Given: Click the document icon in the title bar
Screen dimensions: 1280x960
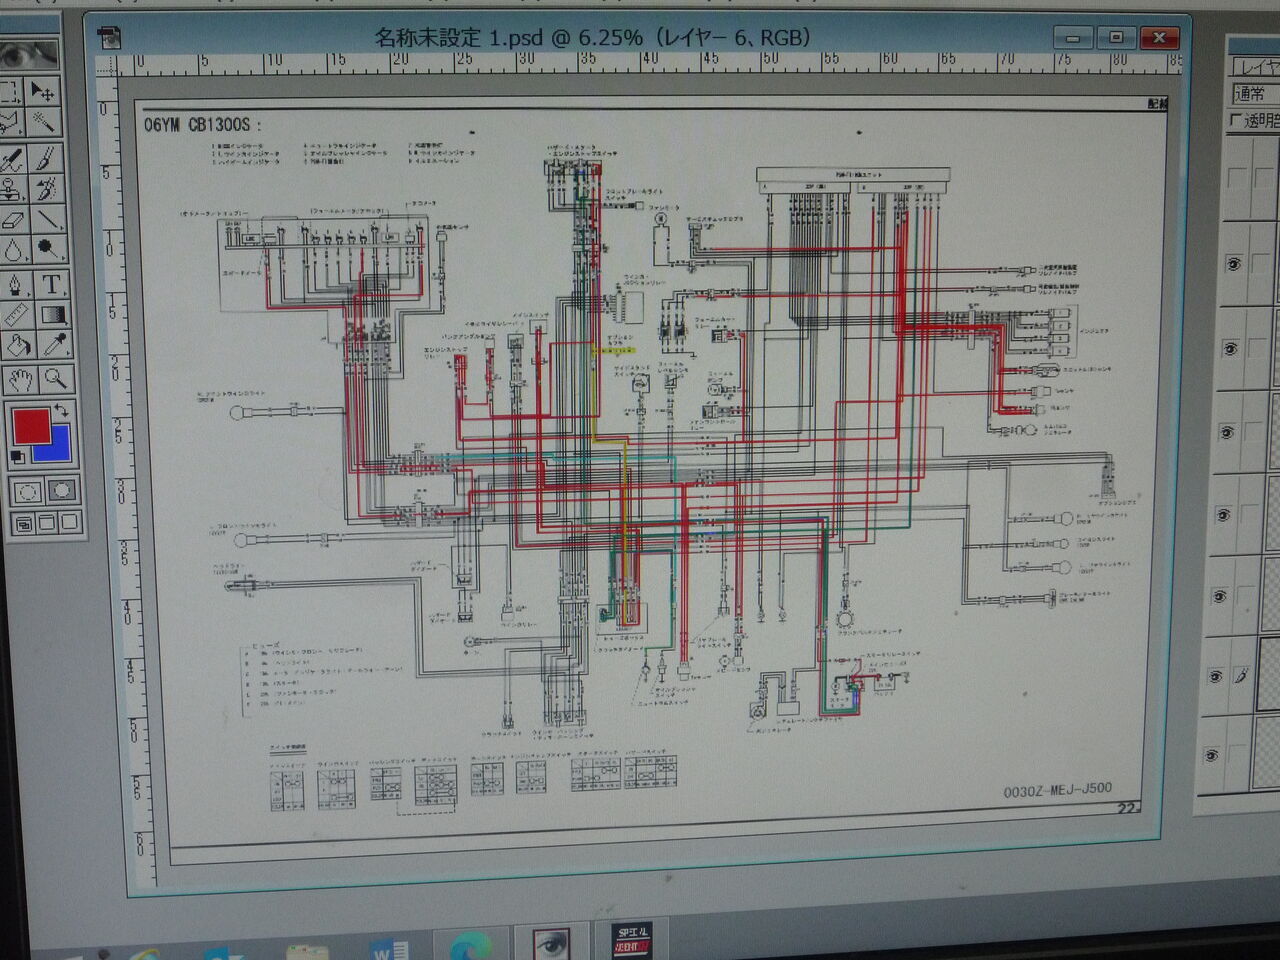Looking at the screenshot, I should (109, 38).
